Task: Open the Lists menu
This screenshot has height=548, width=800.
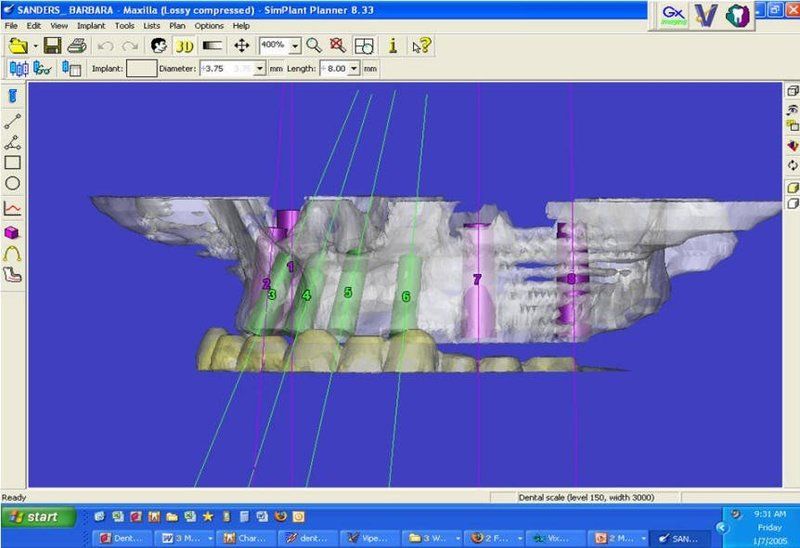Action: [152, 26]
